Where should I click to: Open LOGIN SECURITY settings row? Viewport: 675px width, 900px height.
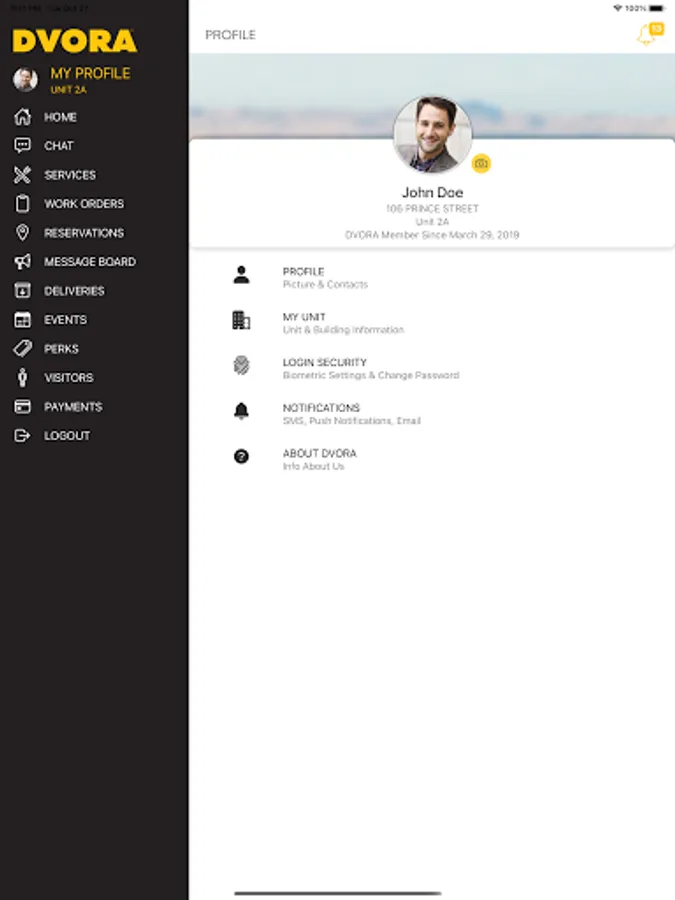pos(432,368)
